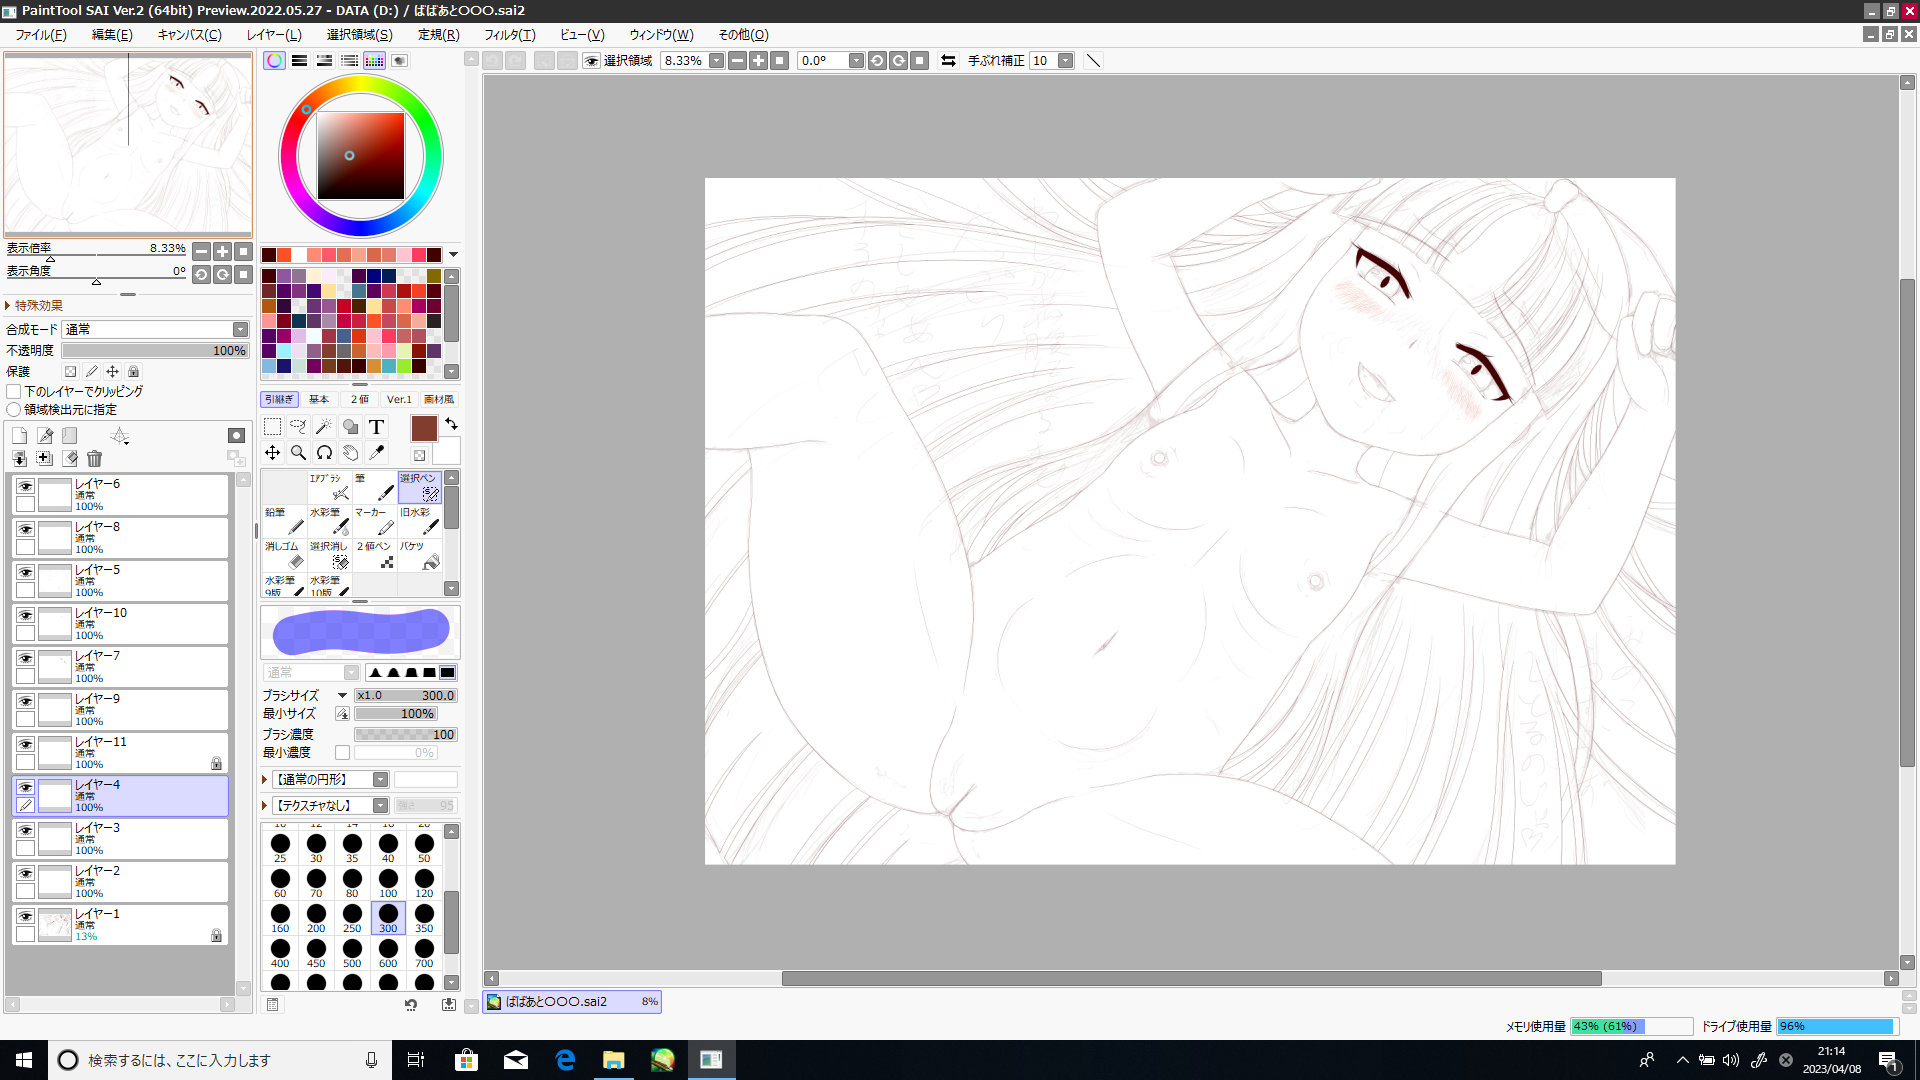Select the Zoom magnifier tool
The height and width of the screenshot is (1080, 1920).
coord(298,453)
